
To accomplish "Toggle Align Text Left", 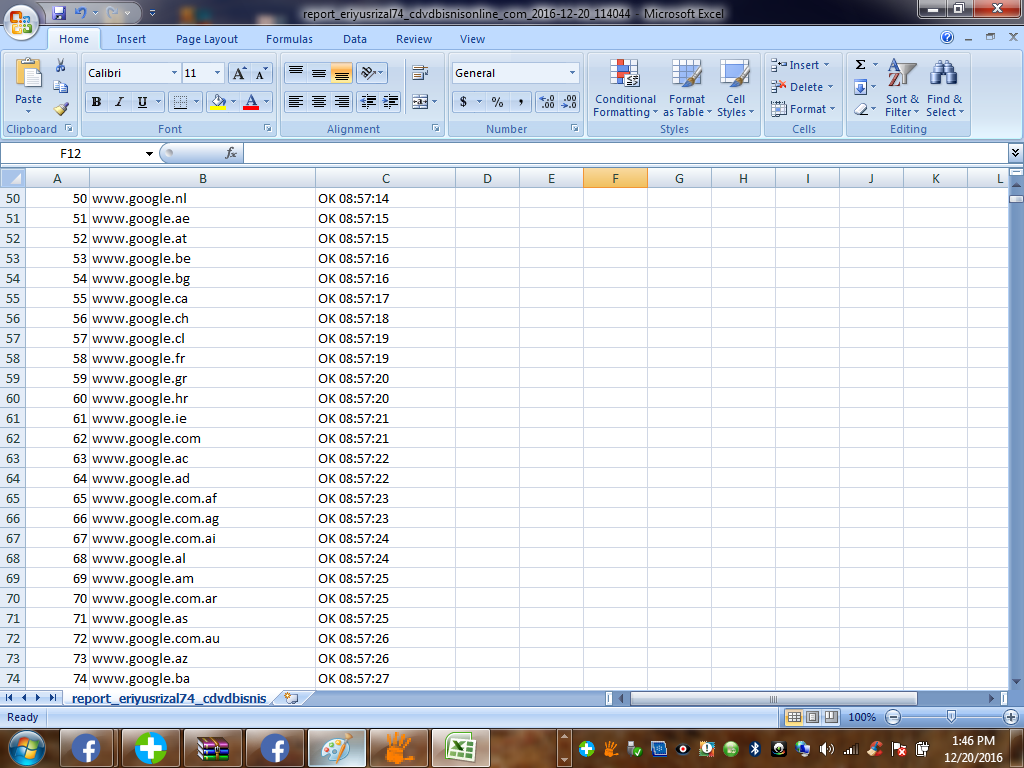I will tap(296, 102).
